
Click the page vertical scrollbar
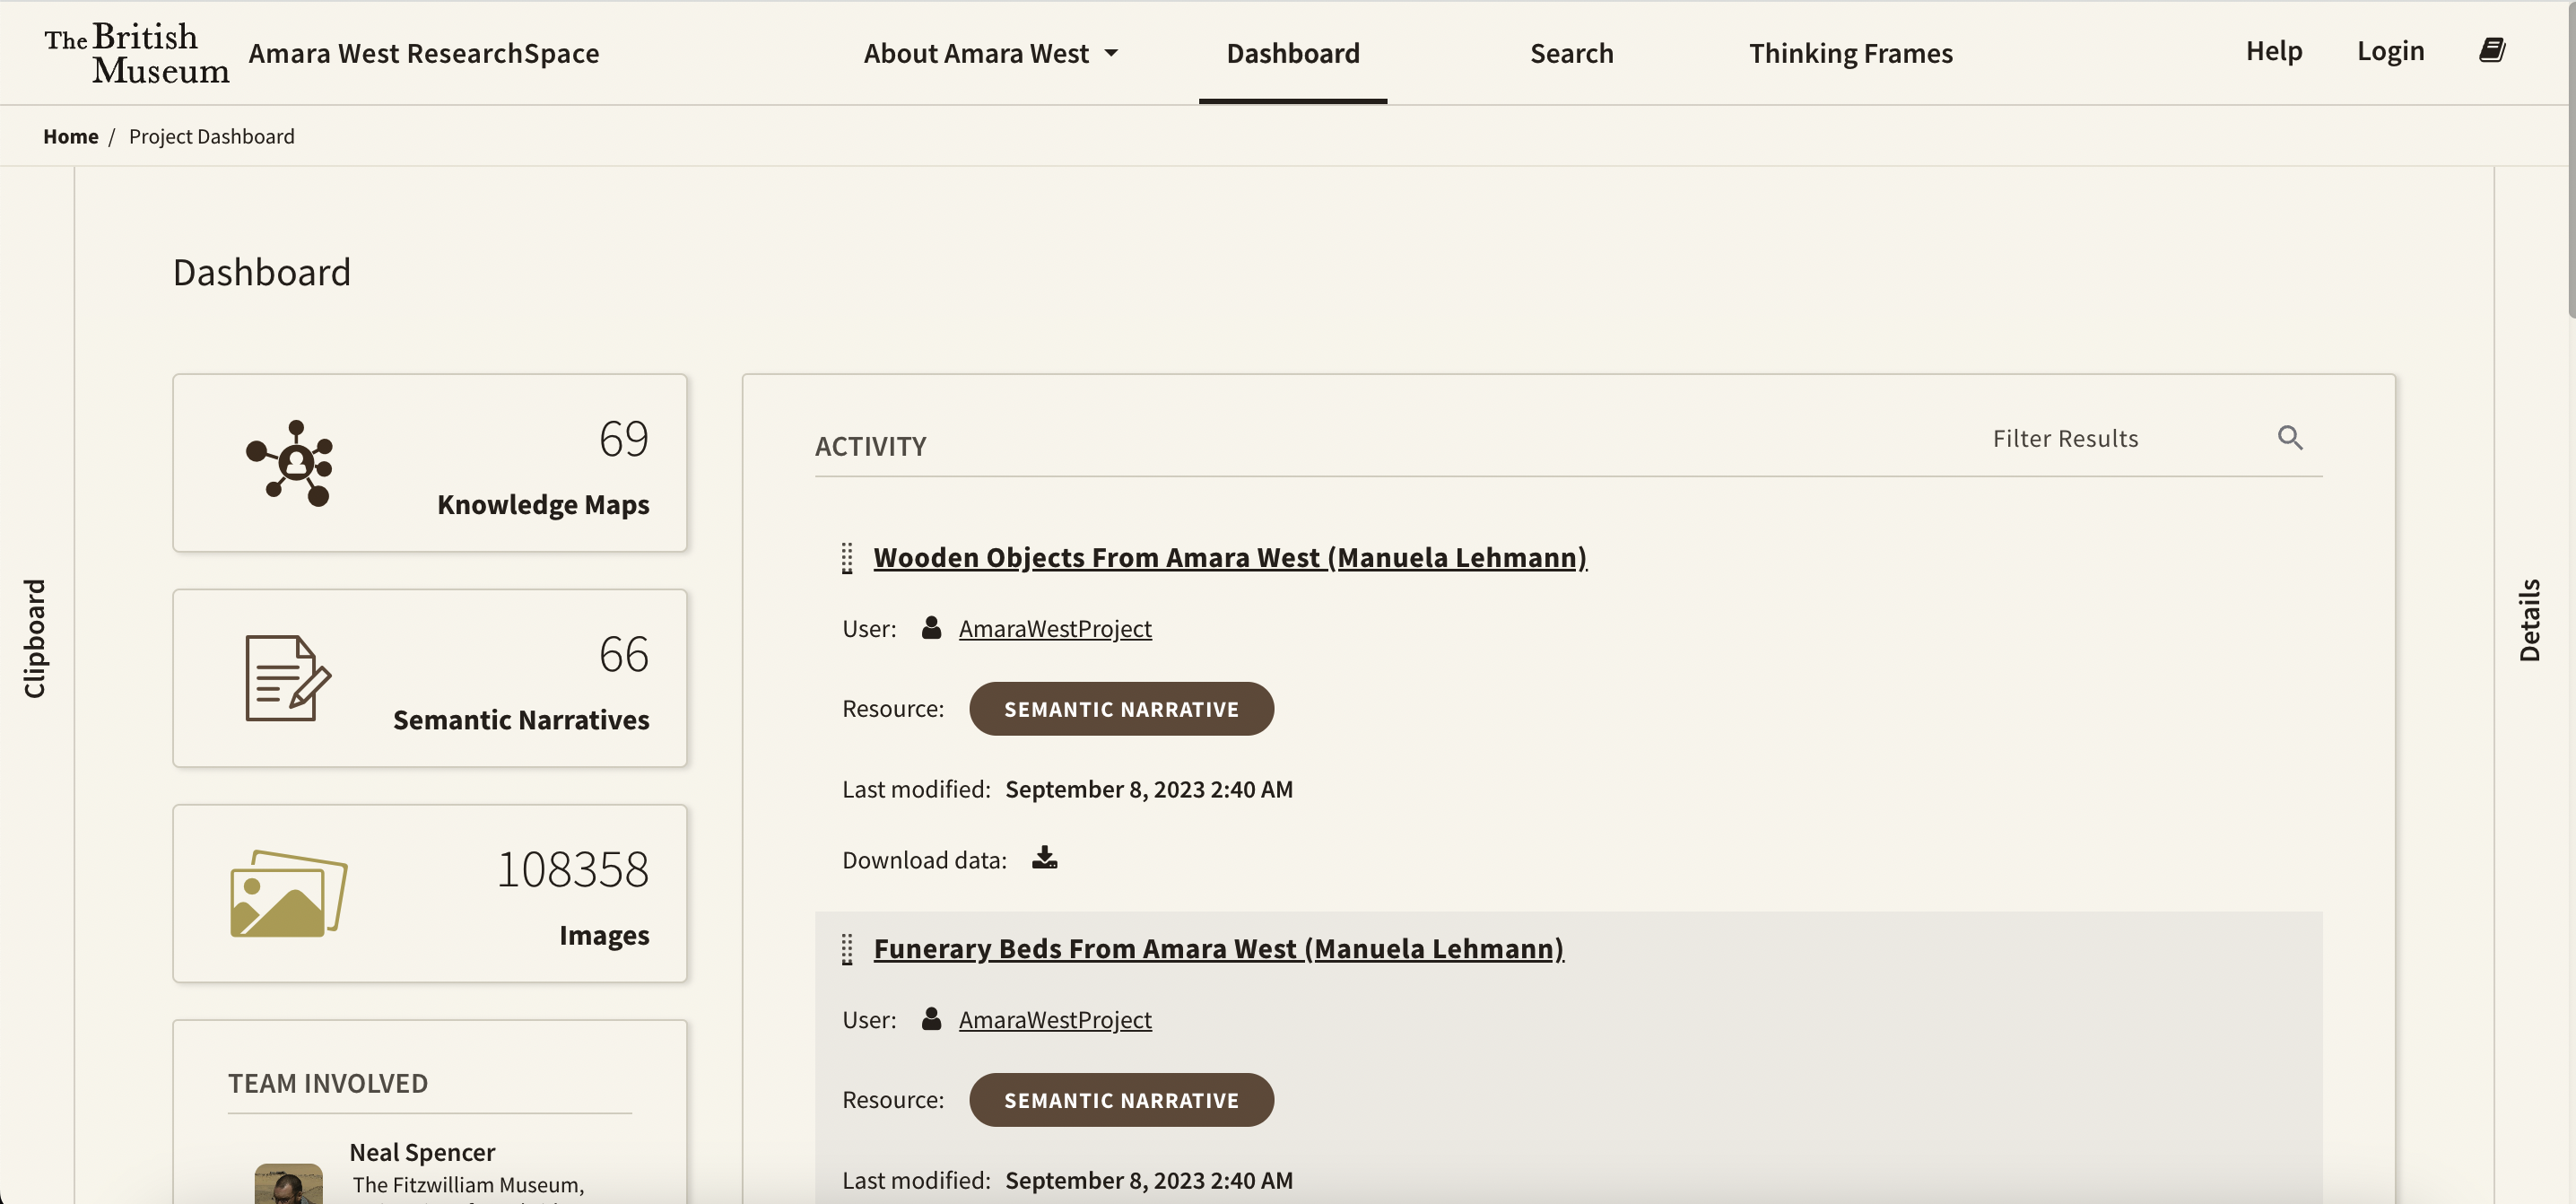click(2569, 160)
